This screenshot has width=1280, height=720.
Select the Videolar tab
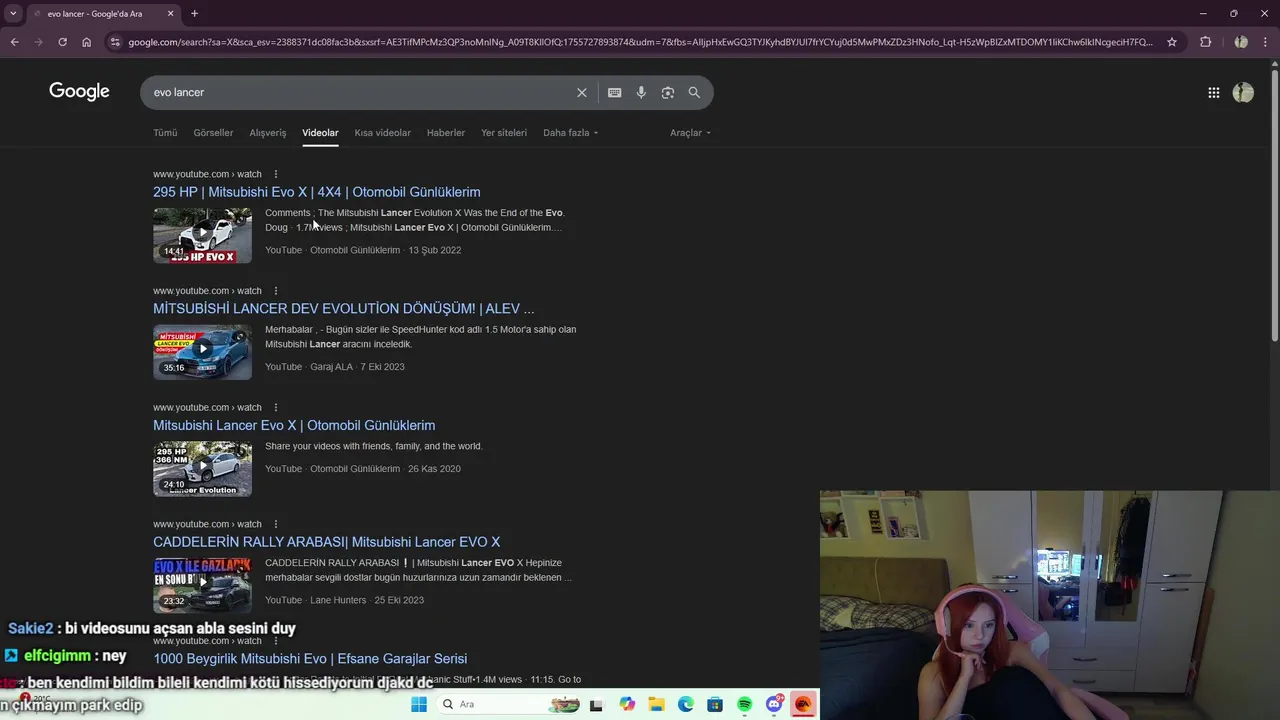tap(320, 132)
